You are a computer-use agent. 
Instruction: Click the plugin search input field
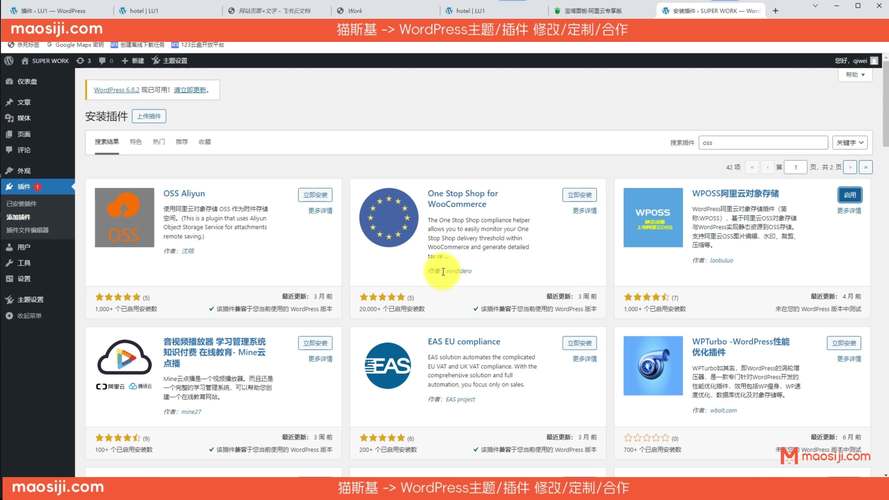pos(762,143)
